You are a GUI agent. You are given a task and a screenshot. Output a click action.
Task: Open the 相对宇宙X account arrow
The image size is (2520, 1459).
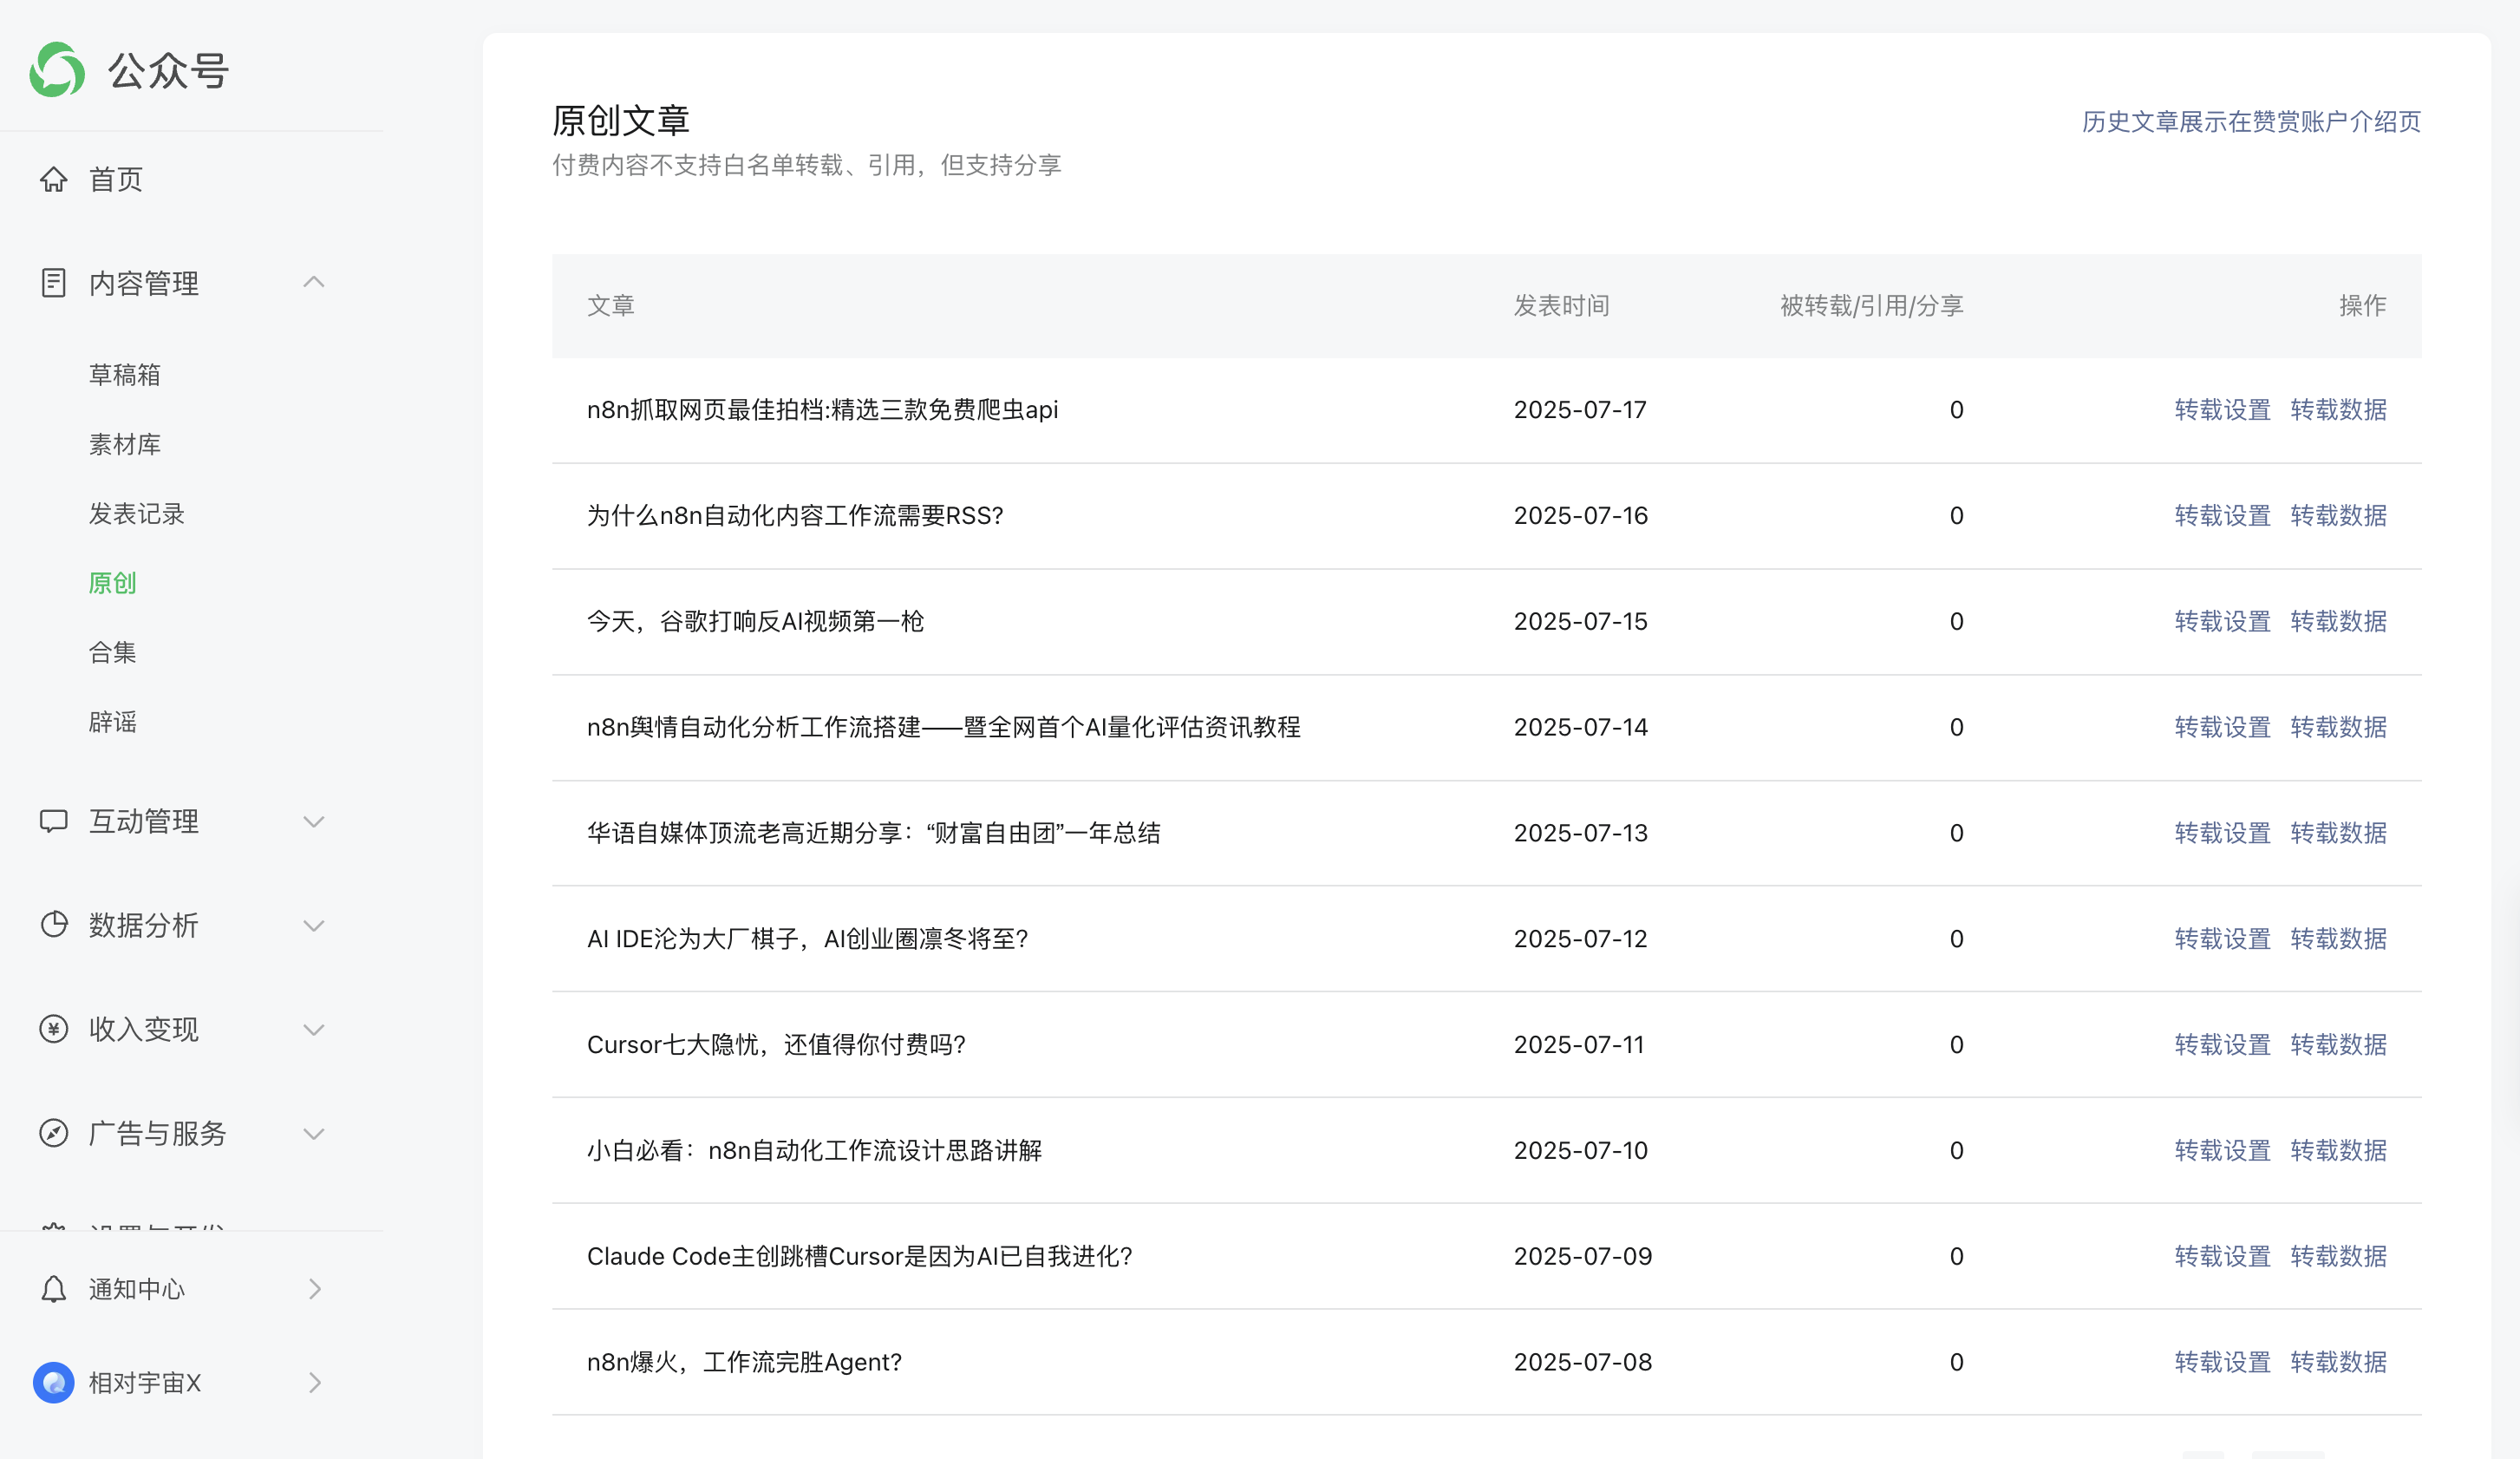[x=315, y=1382]
